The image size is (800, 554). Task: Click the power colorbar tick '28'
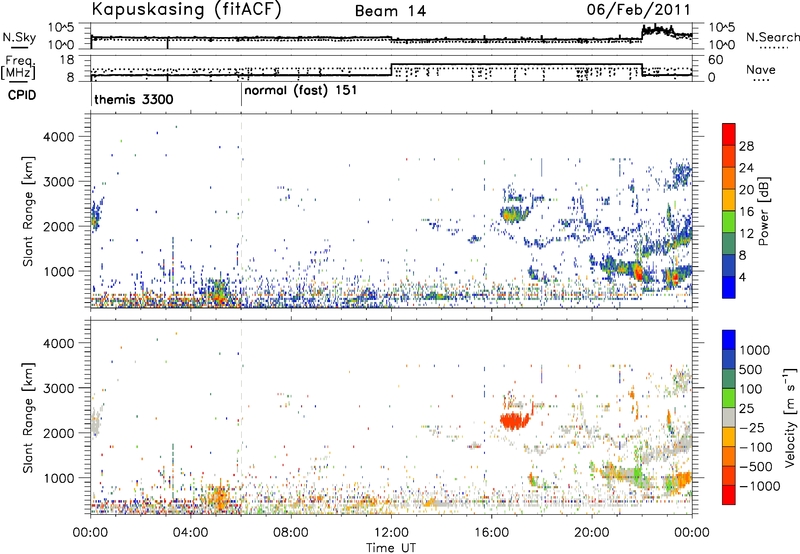coord(746,146)
